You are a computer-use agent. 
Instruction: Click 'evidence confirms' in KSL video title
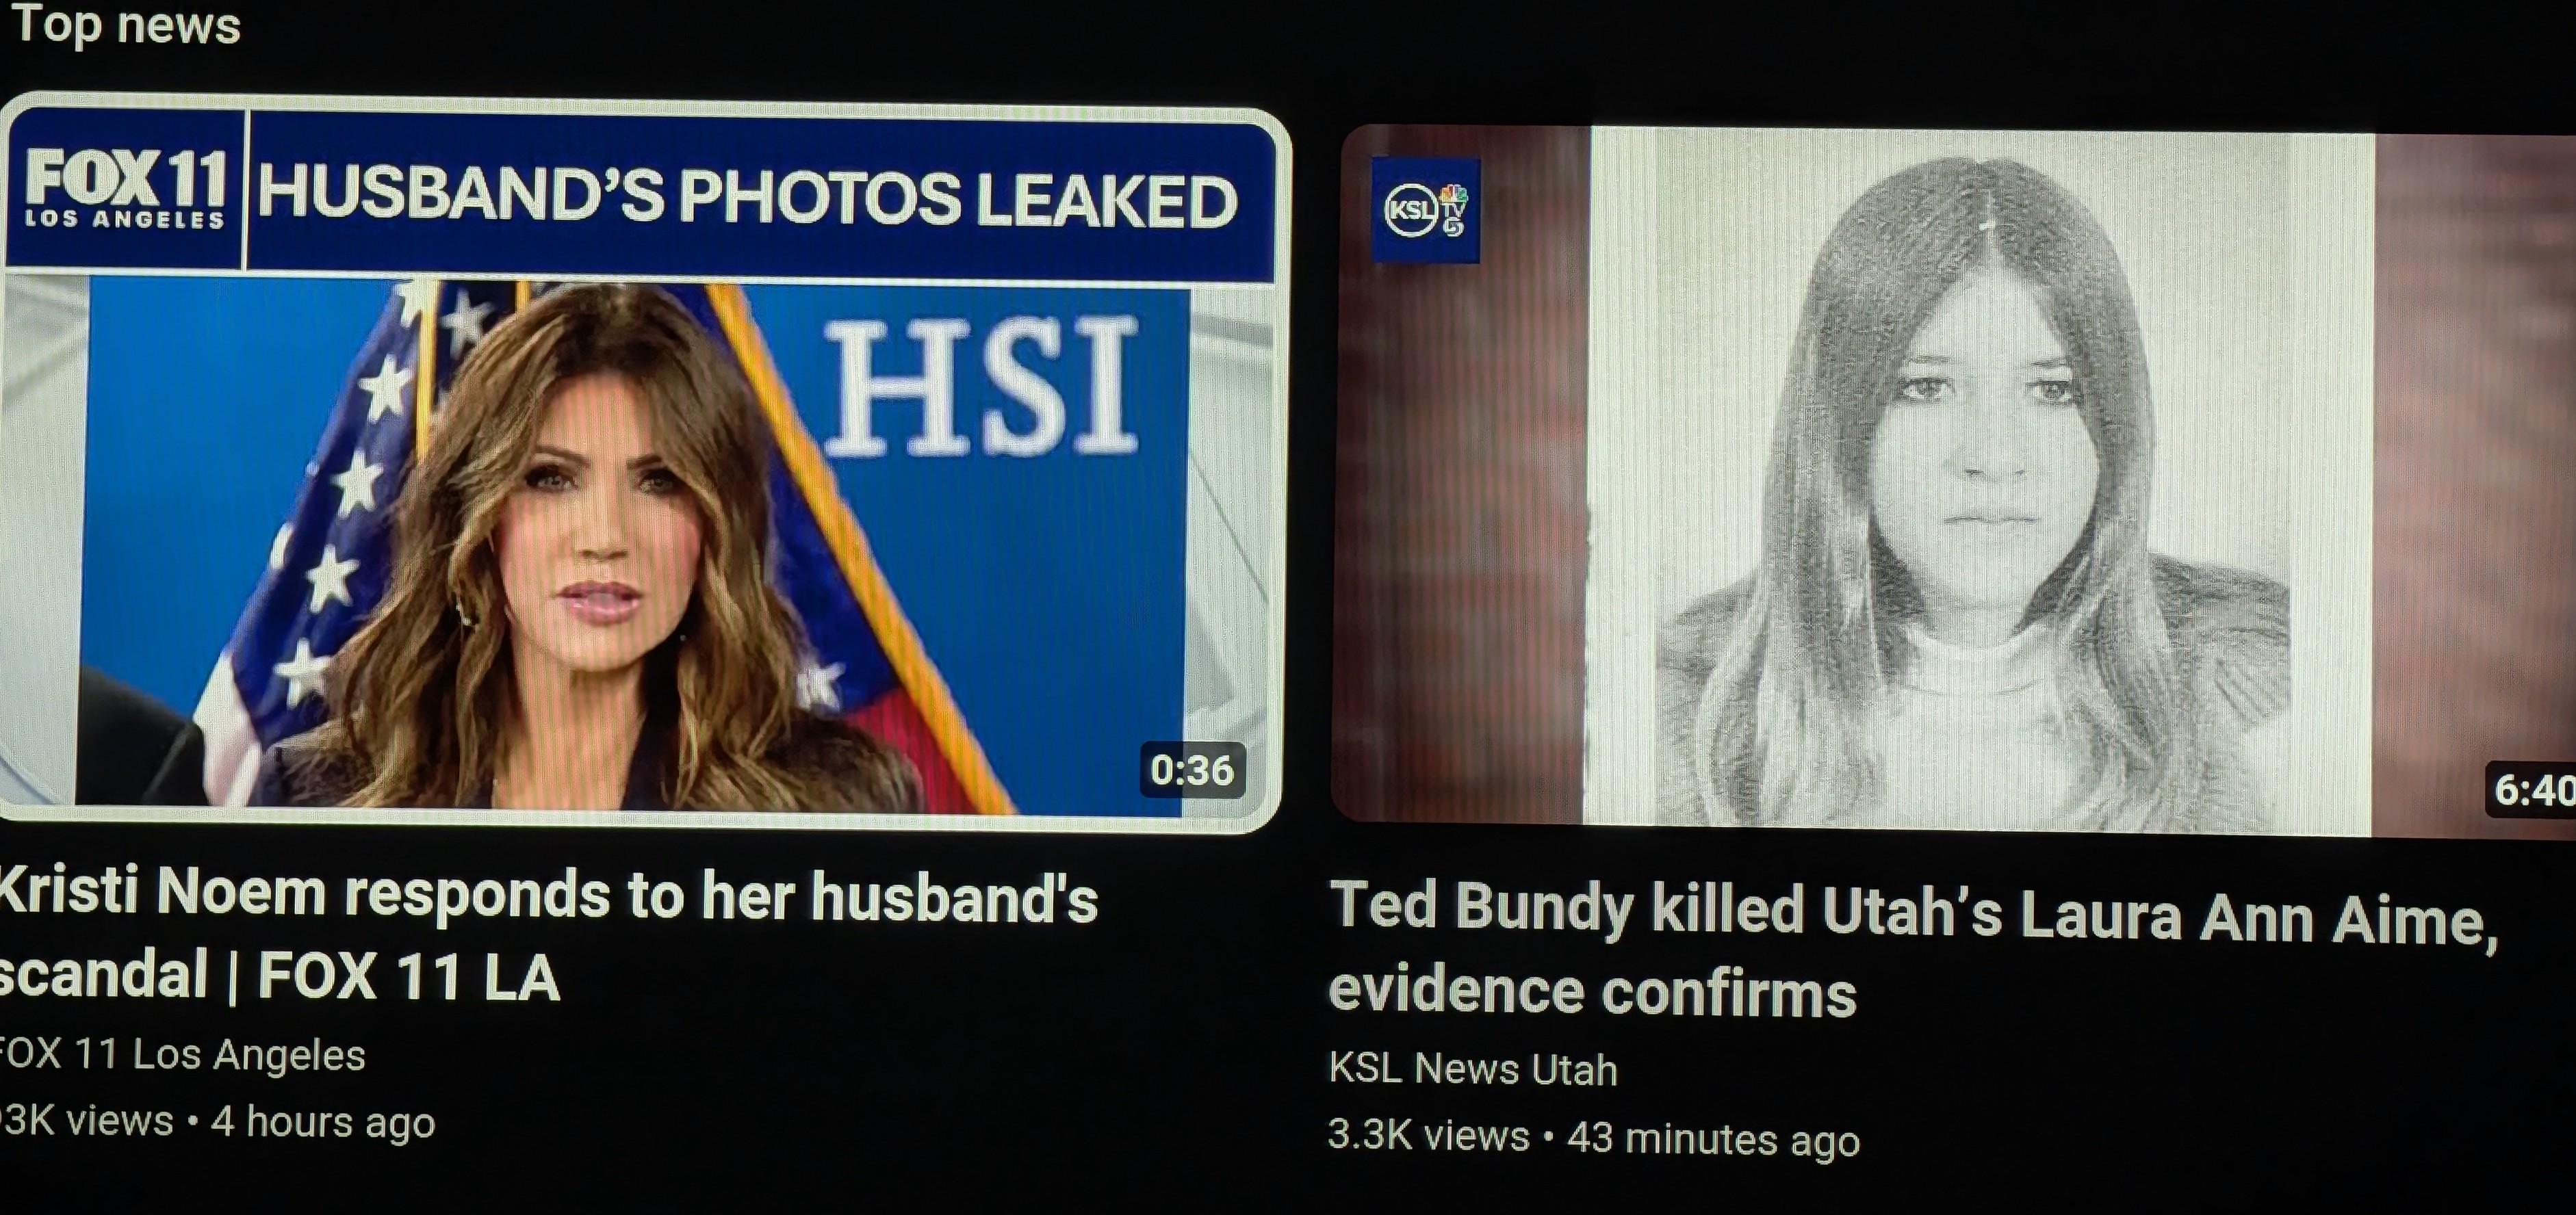1592,992
